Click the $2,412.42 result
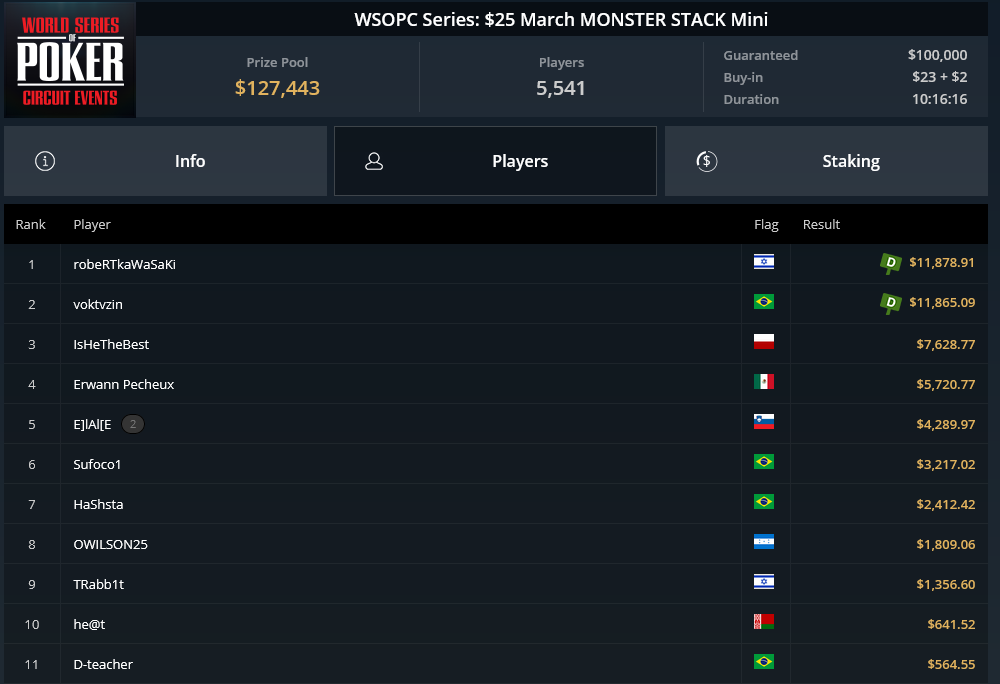Viewport: 1000px width, 684px height. coord(946,504)
